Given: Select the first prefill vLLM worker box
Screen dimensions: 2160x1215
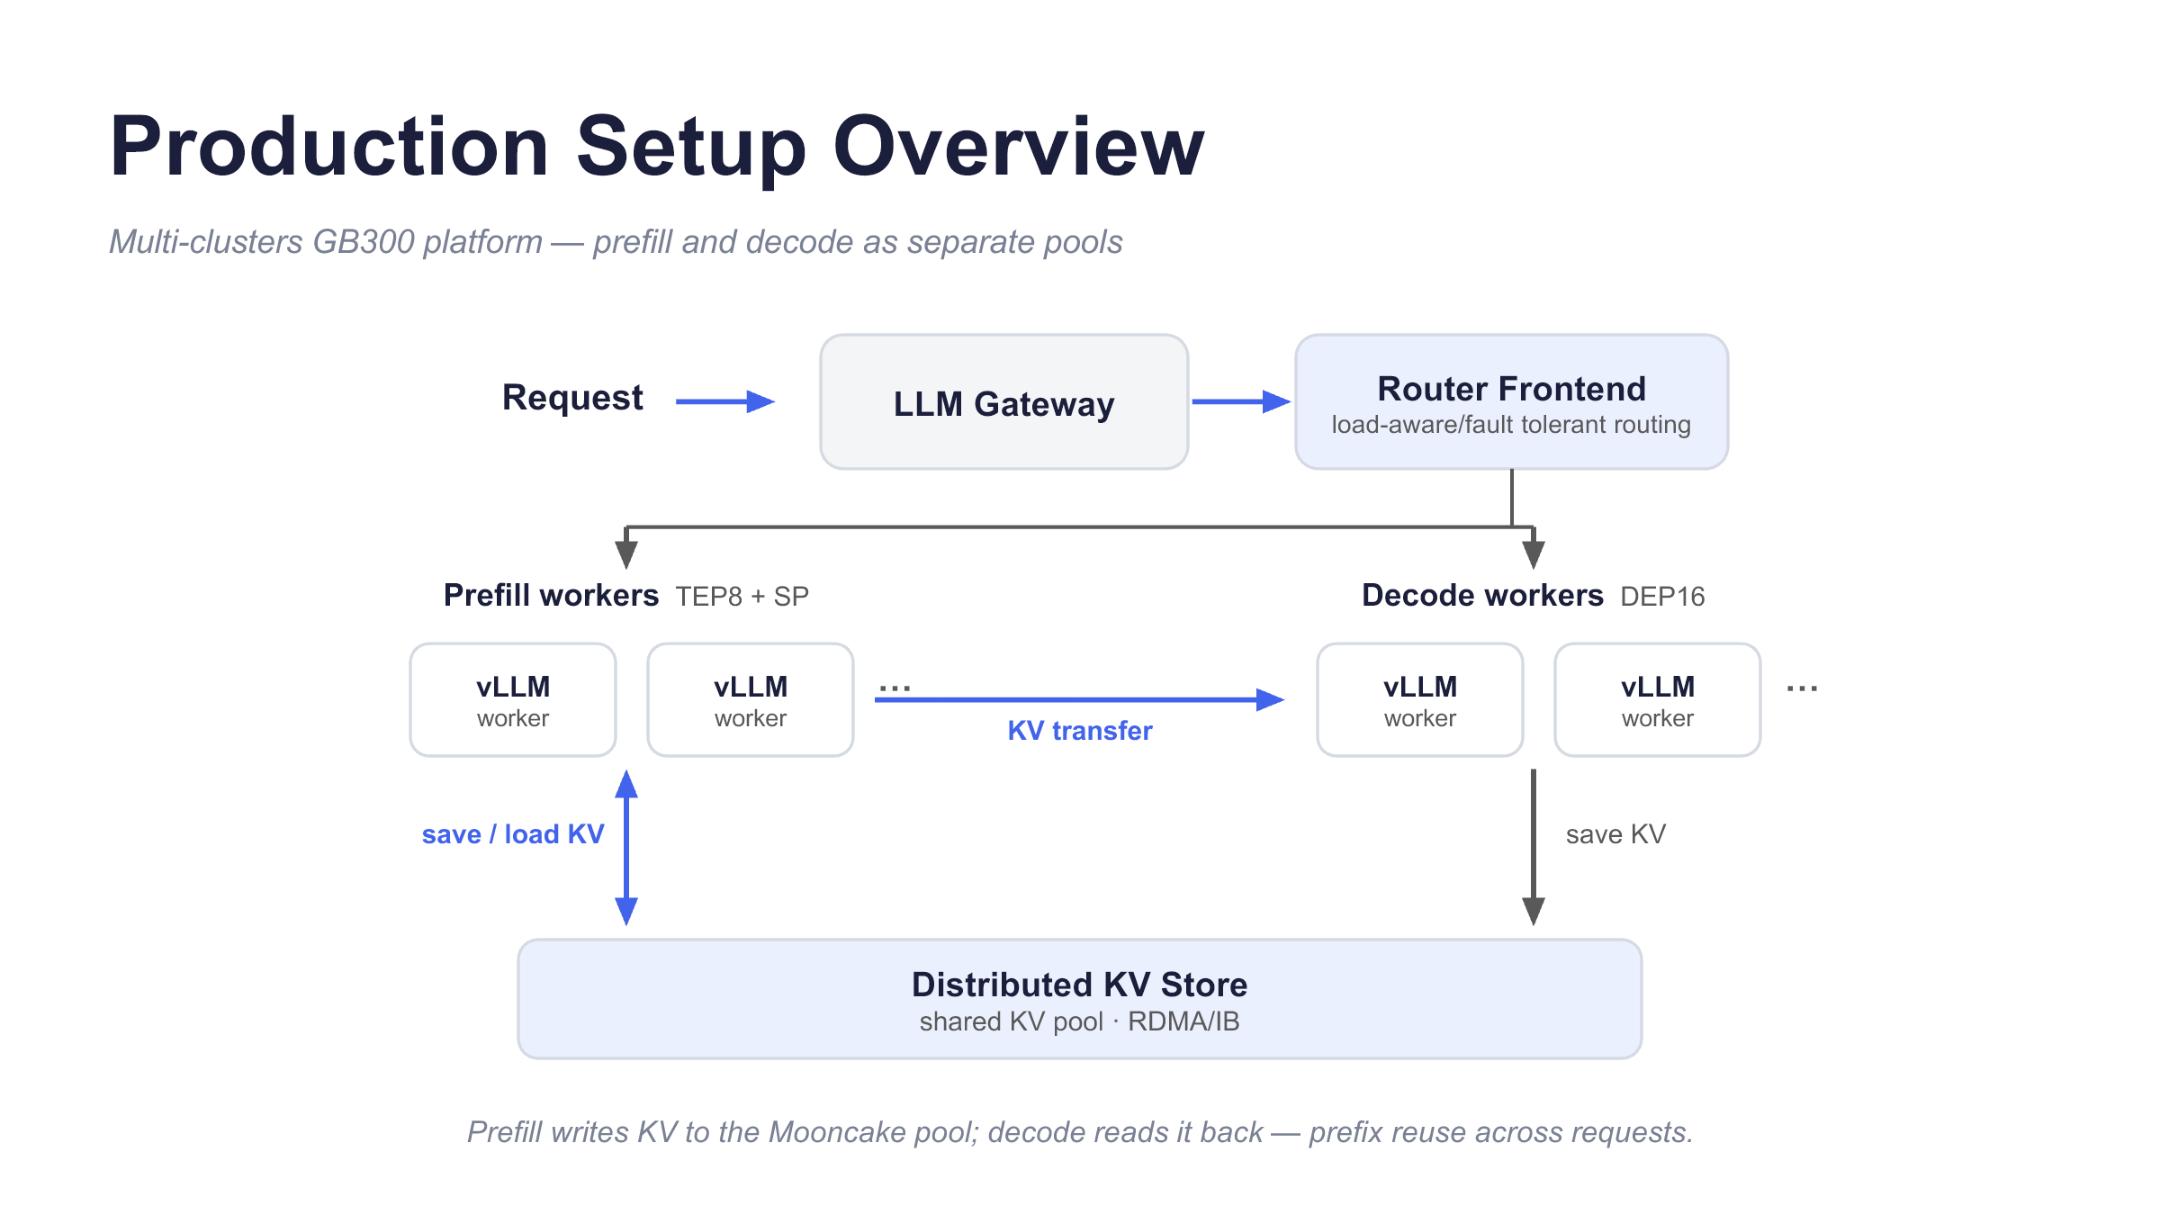Looking at the screenshot, I should (513, 700).
